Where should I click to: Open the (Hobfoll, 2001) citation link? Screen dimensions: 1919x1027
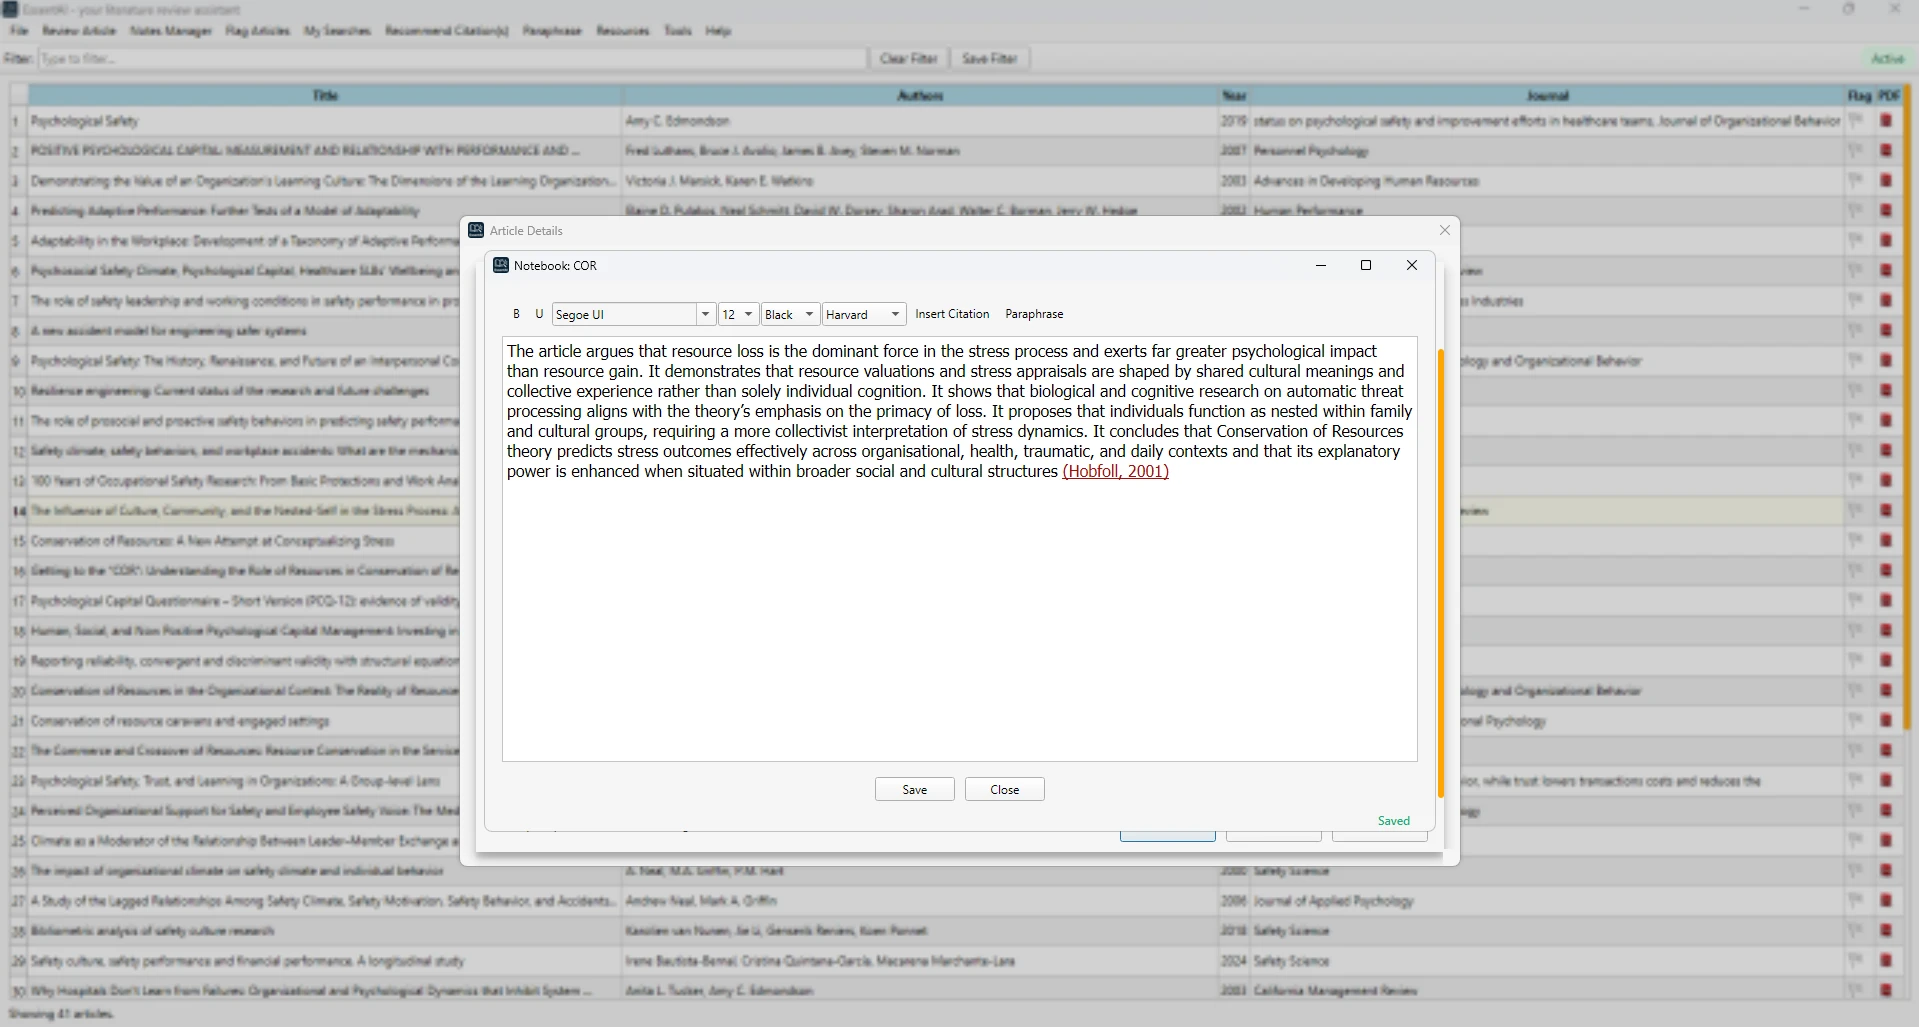(1115, 471)
